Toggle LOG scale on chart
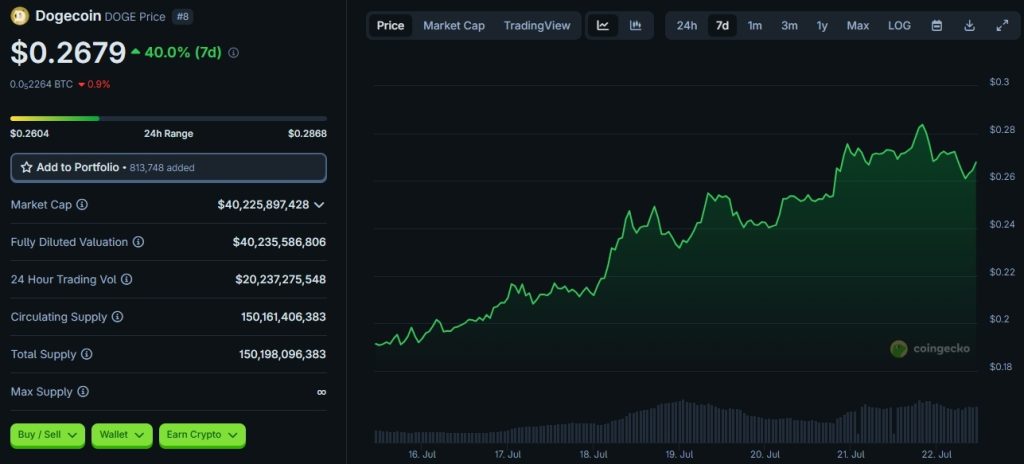Viewport: 1024px width, 464px height. (899, 26)
